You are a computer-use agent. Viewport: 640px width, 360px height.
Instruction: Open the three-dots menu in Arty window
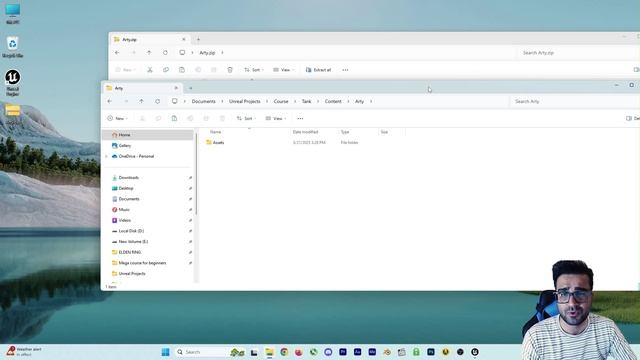pos(300,118)
